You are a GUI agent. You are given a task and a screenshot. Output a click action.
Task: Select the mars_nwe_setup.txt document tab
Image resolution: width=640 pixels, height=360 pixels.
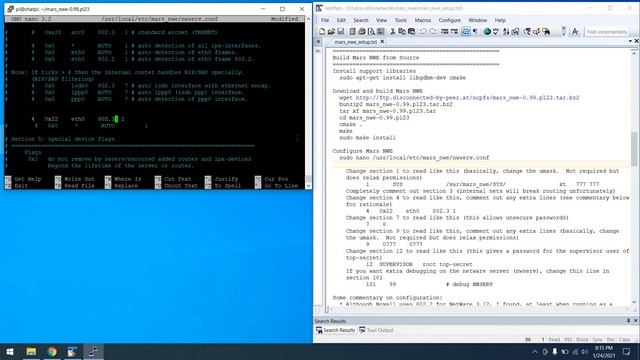click(x=355, y=42)
